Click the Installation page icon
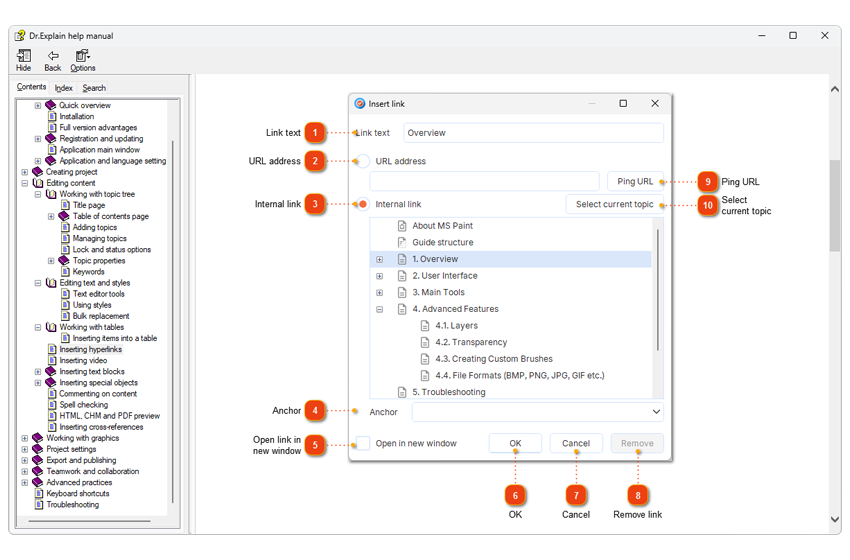850x560 pixels. [52, 116]
